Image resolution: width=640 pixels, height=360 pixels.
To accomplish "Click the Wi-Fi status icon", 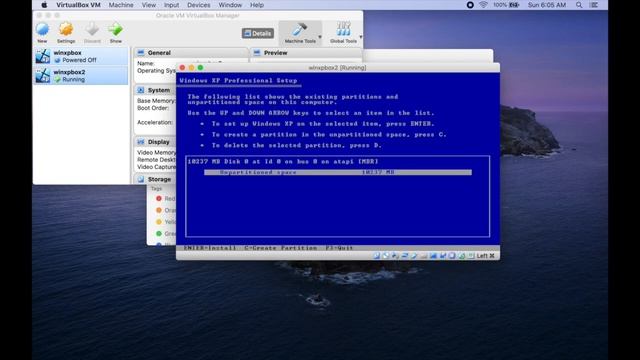I will coord(483,5).
